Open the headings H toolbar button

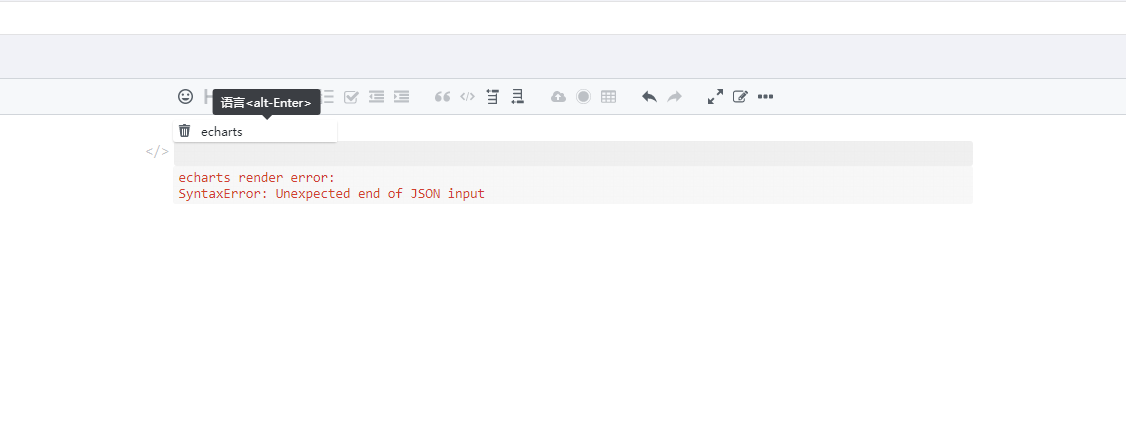[208, 96]
